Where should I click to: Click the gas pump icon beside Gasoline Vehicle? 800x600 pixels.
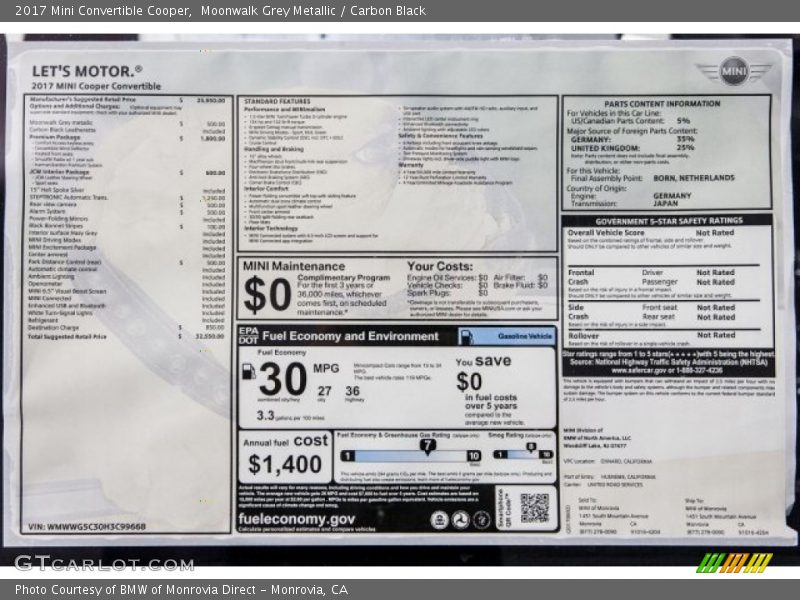pyautogui.click(x=466, y=337)
